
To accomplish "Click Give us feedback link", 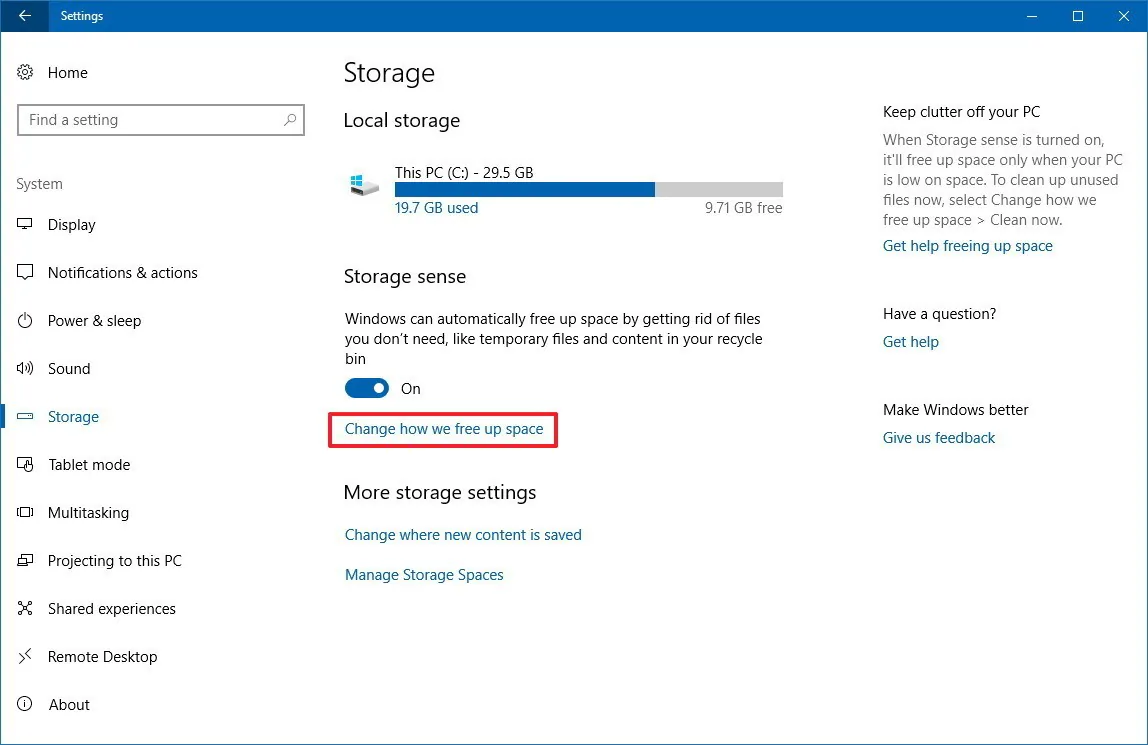I will pyautogui.click(x=939, y=438).
